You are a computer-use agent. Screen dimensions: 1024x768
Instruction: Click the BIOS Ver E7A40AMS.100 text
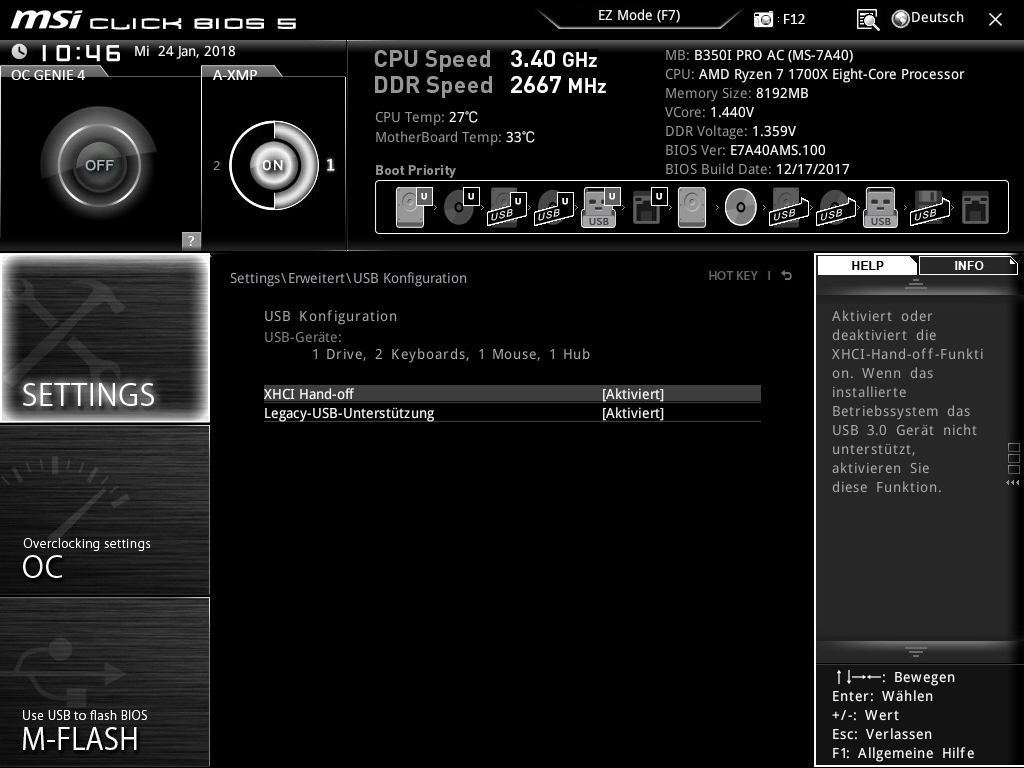pyautogui.click(x=745, y=150)
